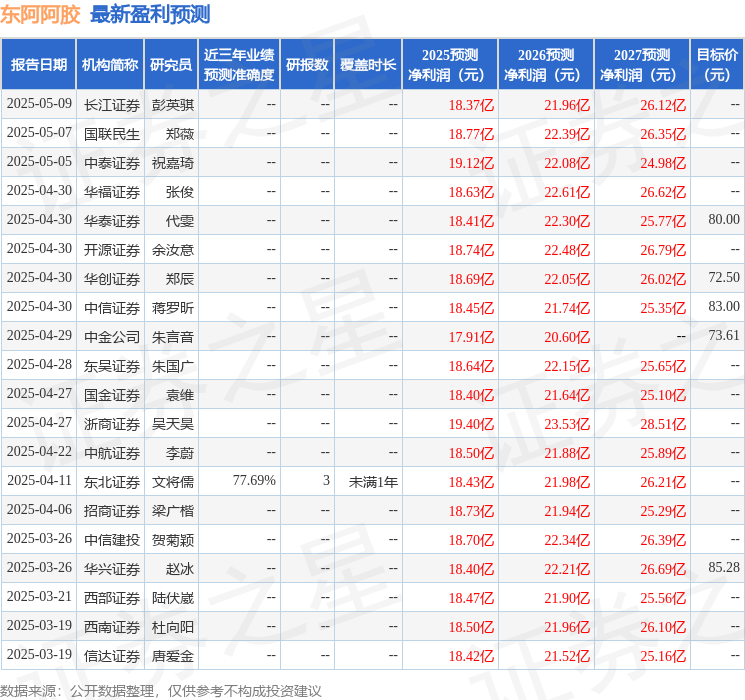Screen dimensions: 745x700
Task: Click the 2026预测净利润 column header
Action: (545, 65)
